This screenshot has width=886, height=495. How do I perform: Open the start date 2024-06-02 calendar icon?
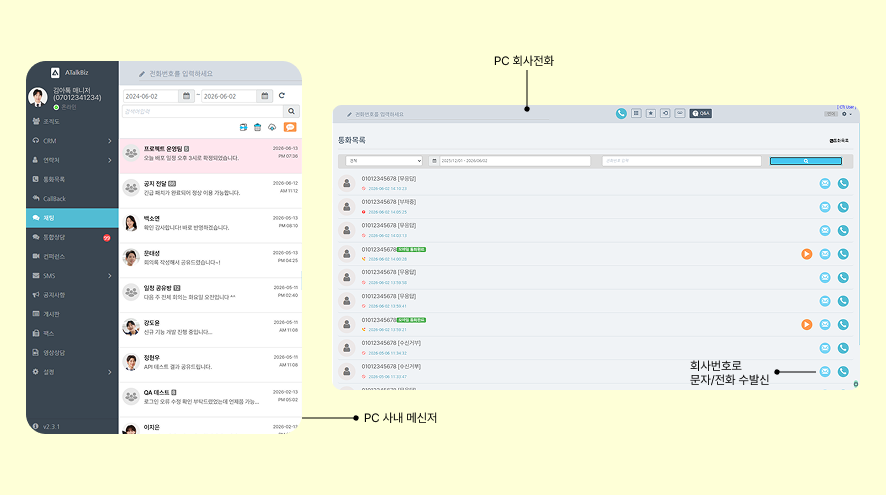click(x=186, y=96)
